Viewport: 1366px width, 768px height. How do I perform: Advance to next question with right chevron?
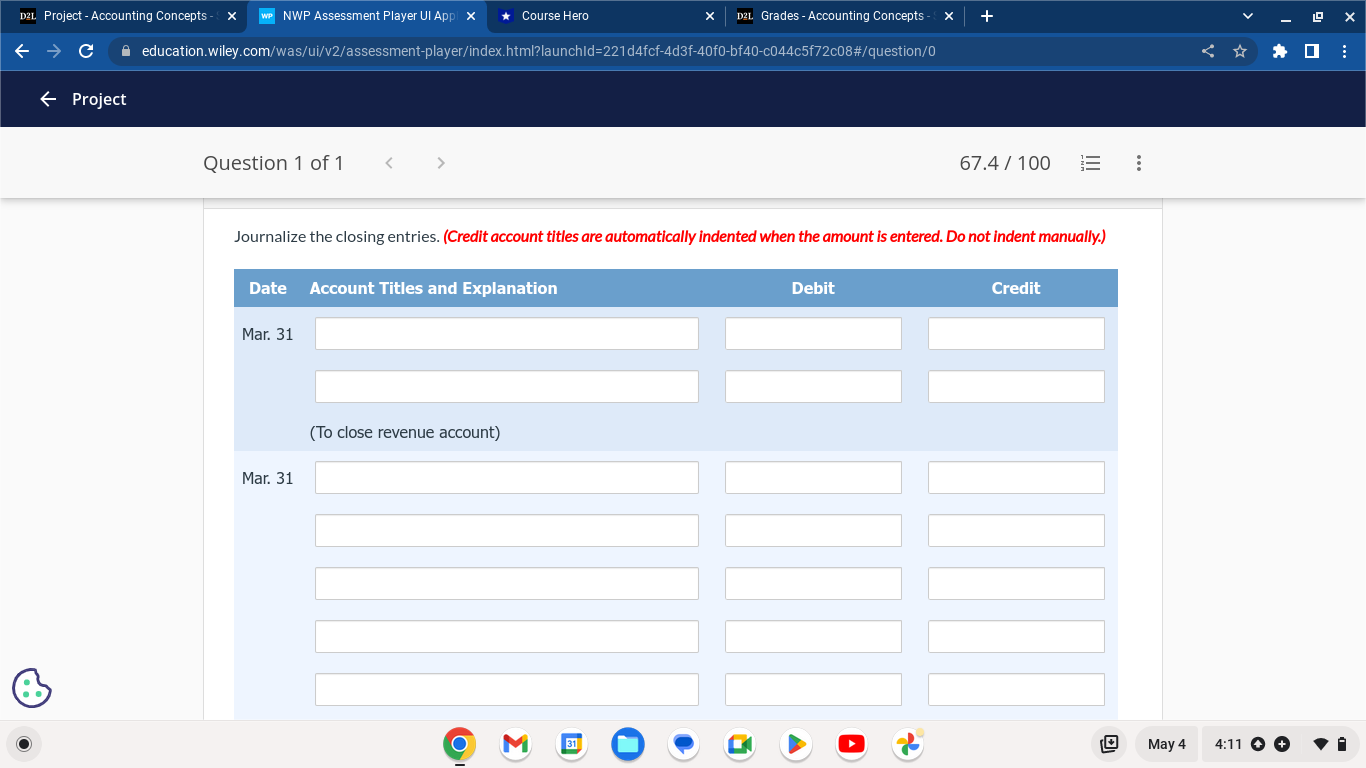pos(441,163)
